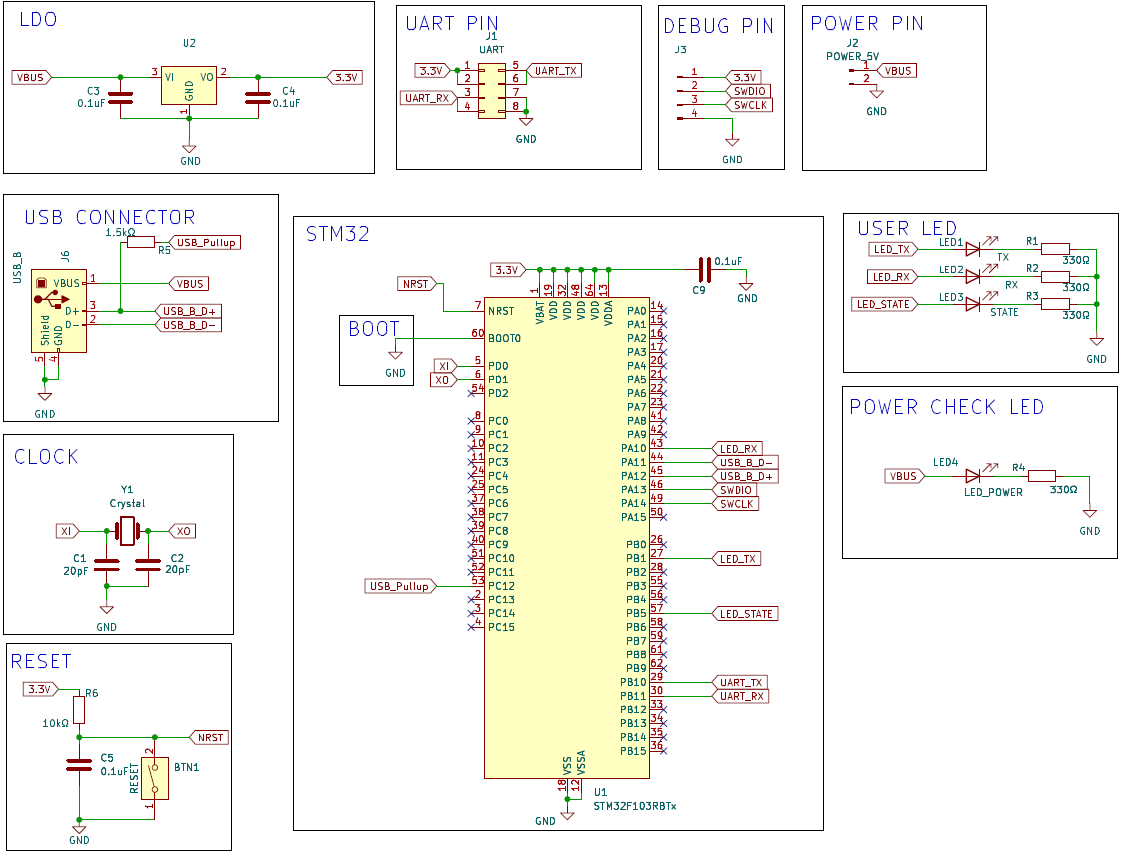Click the USB_Pullup label at pin PC12

pos(400,586)
